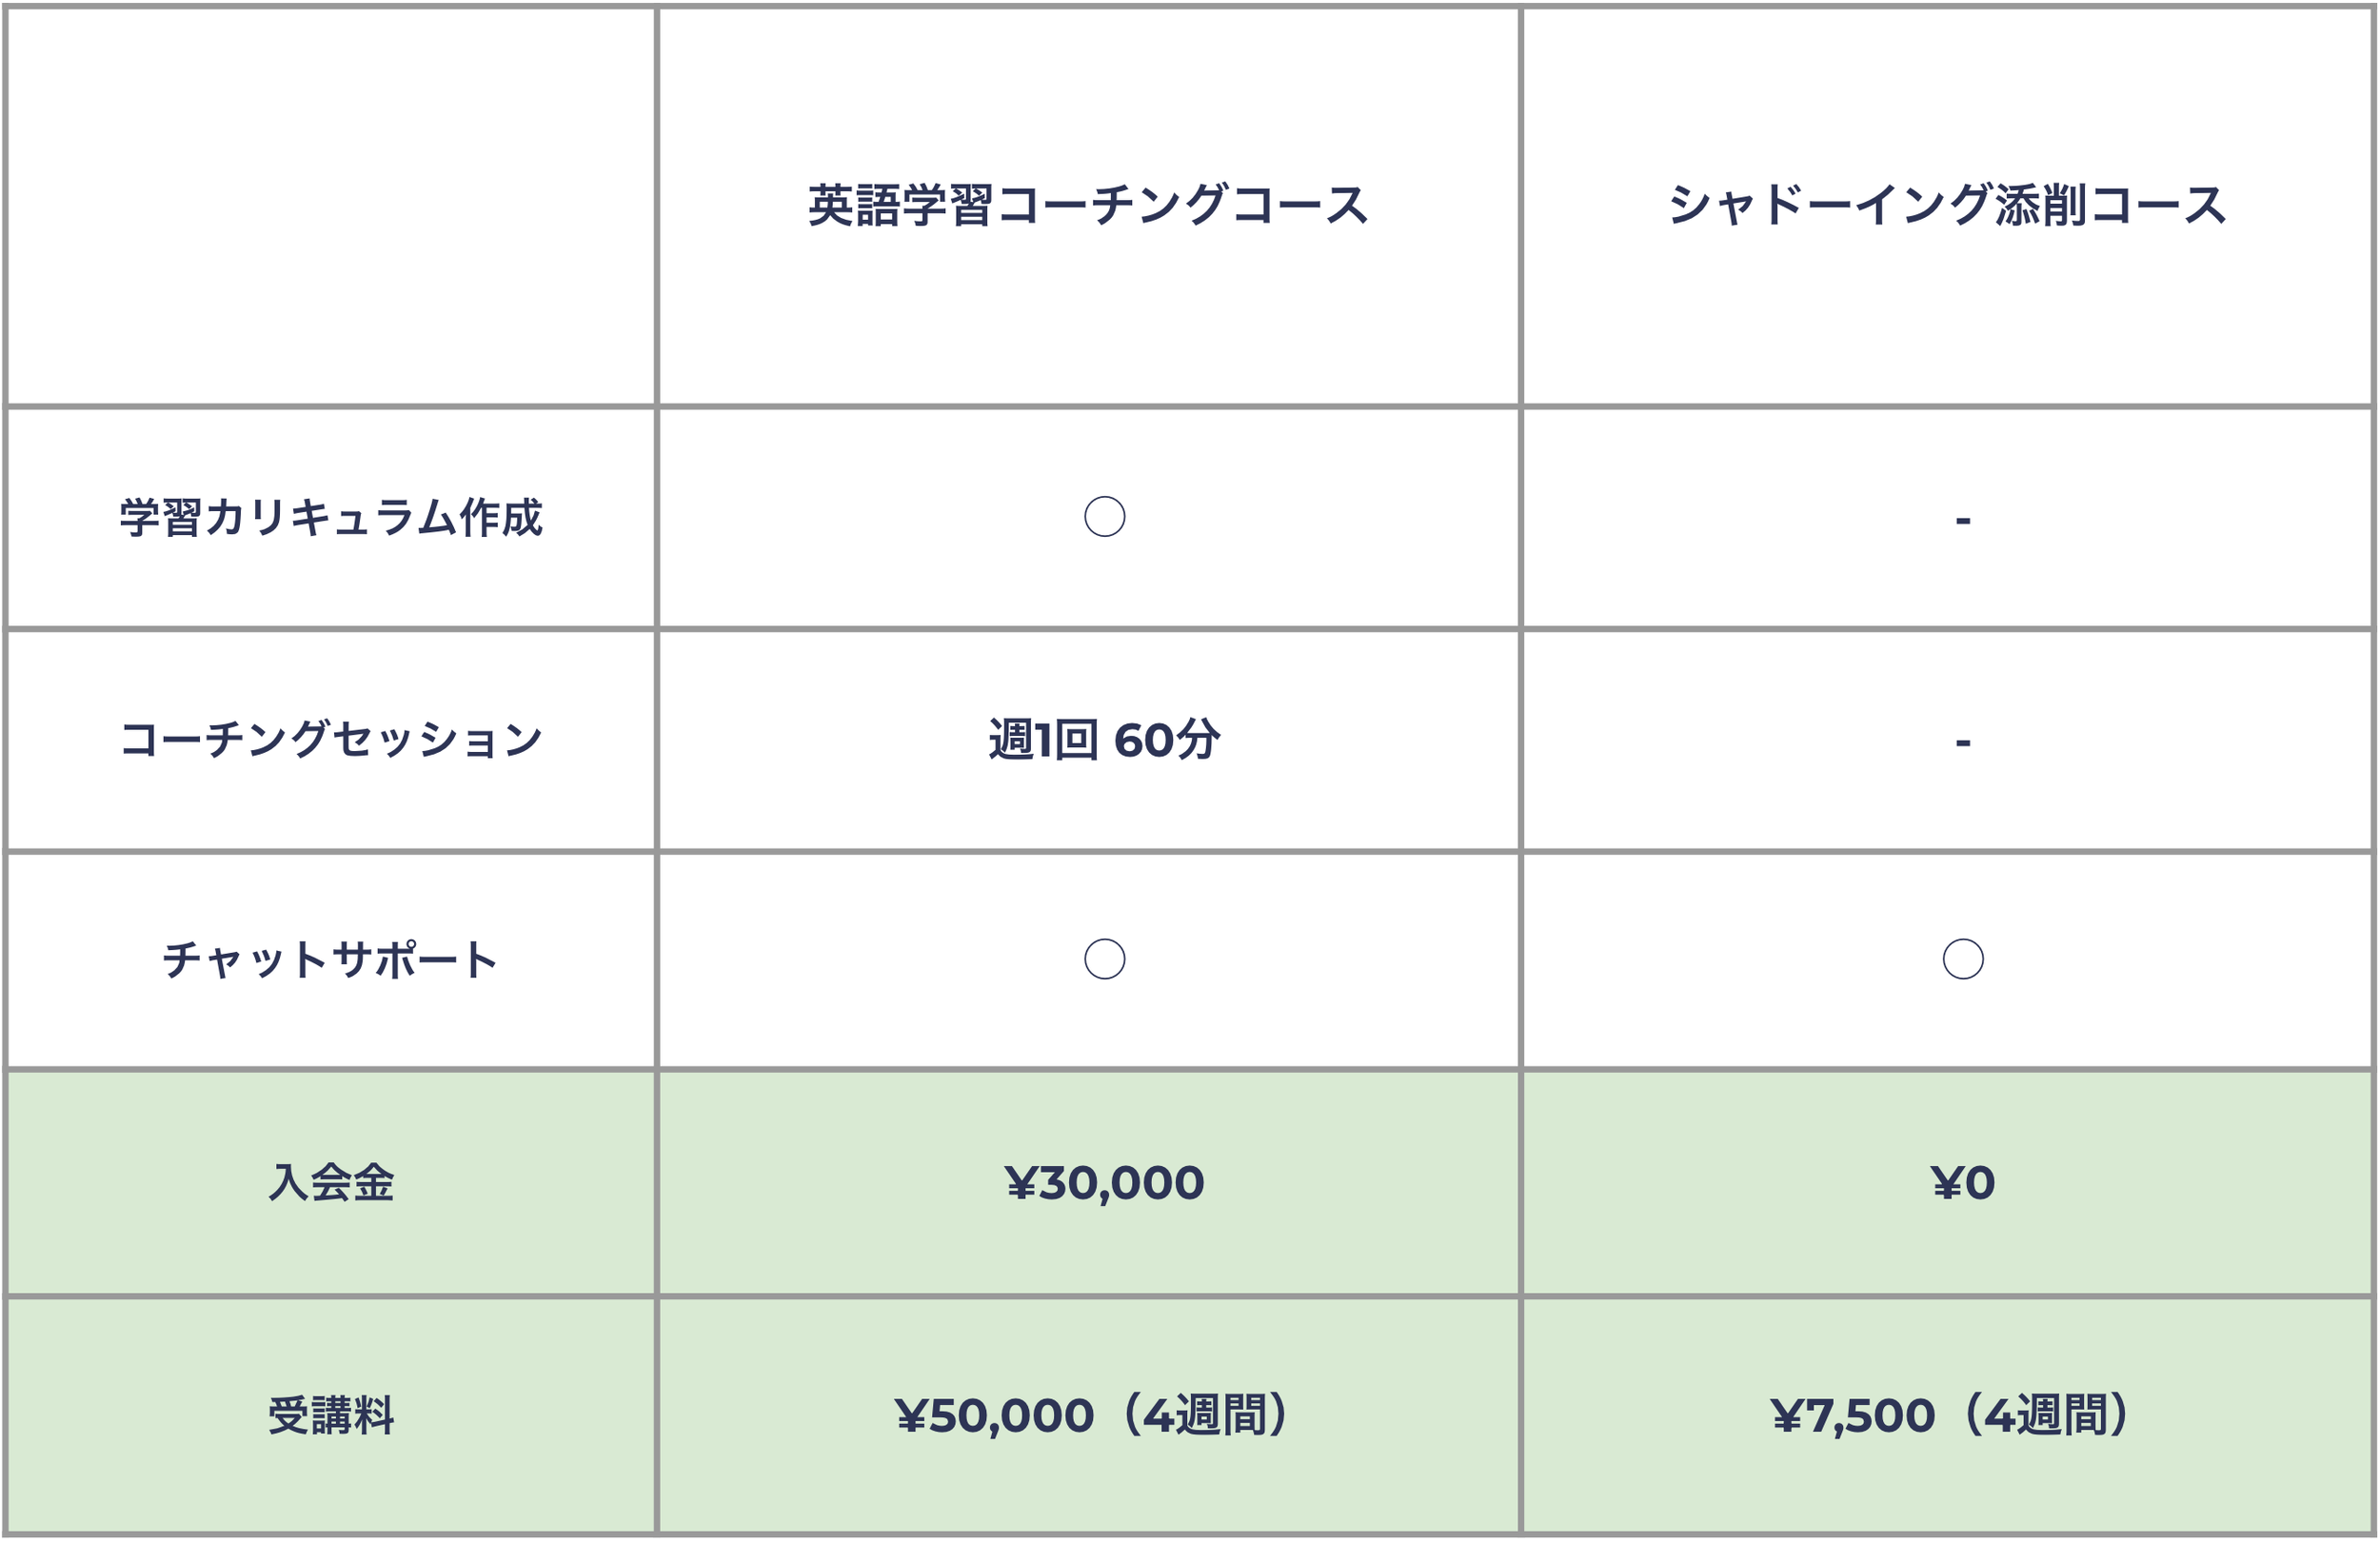The image size is (2380, 1543).
Task: Click the circle for 学習カリキュラム作成 coaching course
Action: coord(1104,516)
